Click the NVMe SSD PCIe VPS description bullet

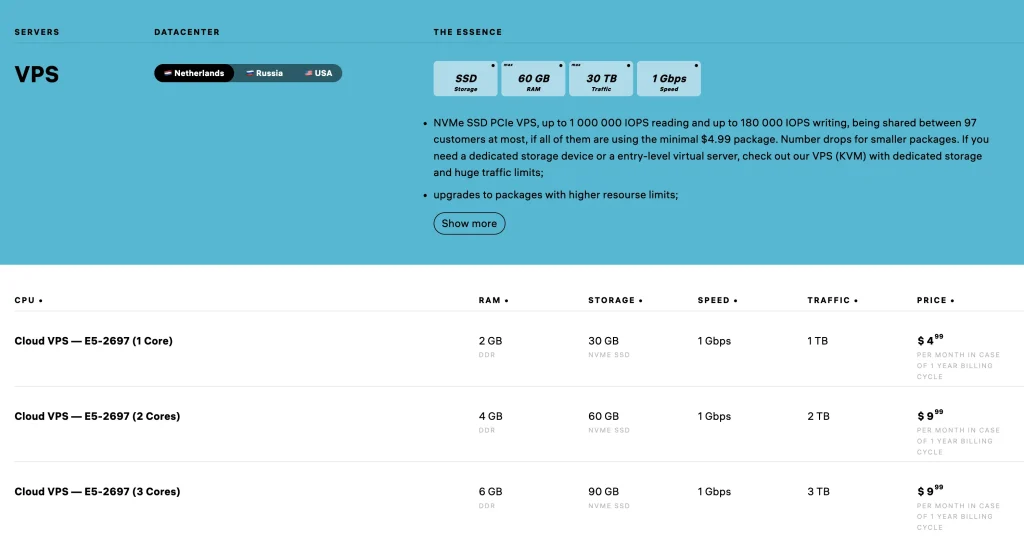711,148
